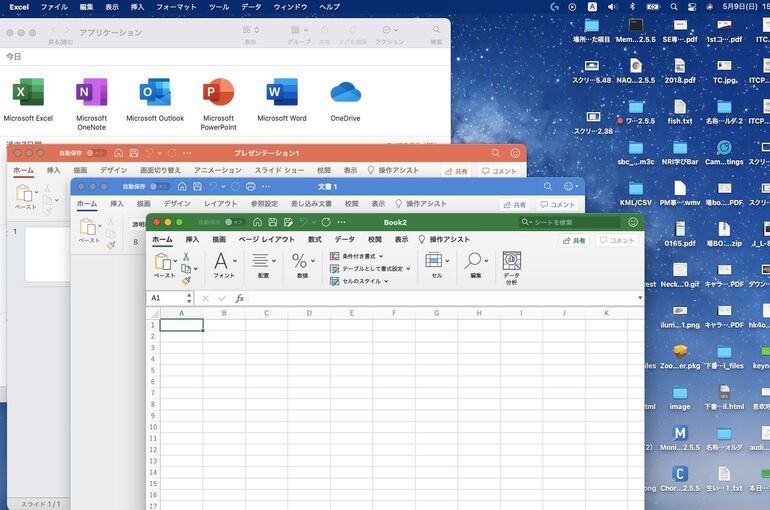Click PowerPoint search magnifier icon
The image size is (770, 510).
[496, 153]
